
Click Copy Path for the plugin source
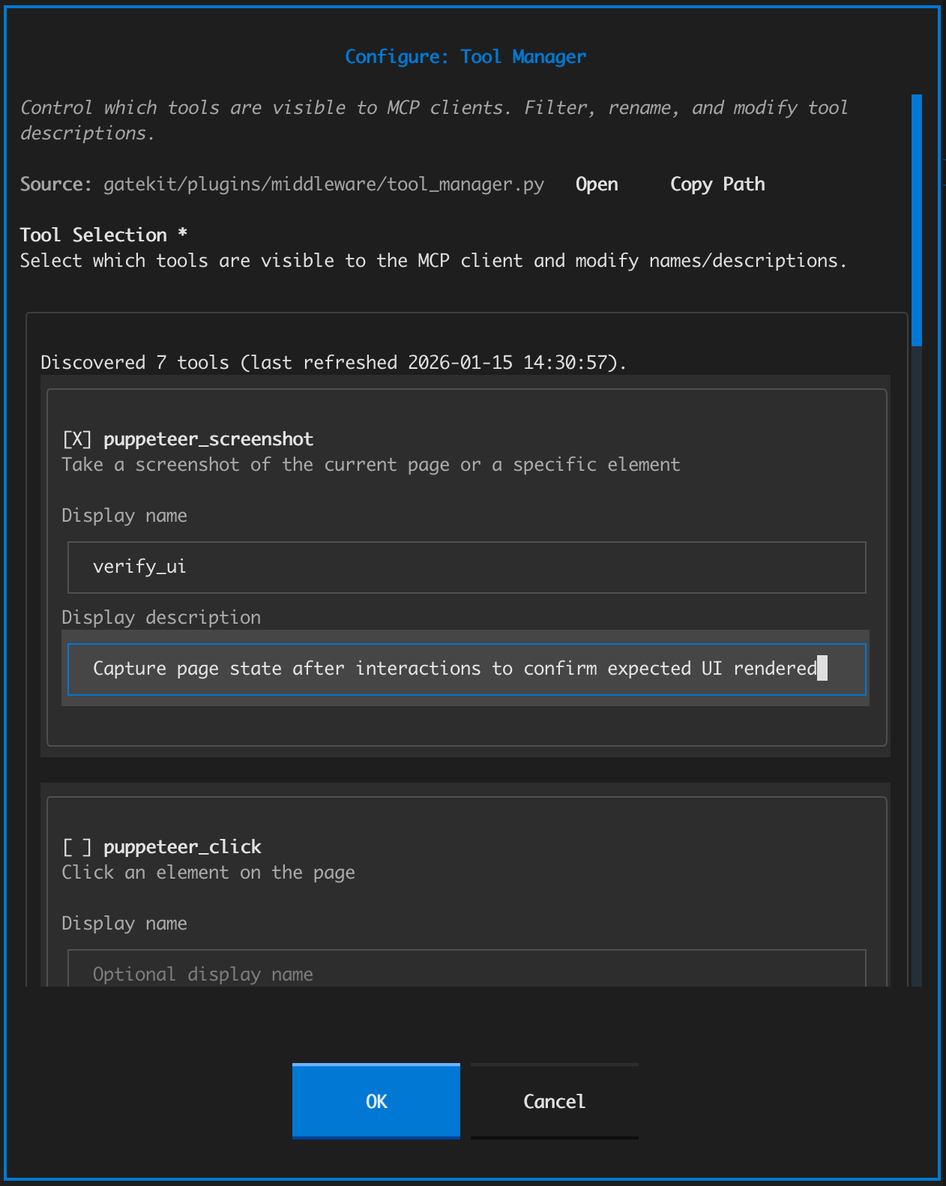(717, 184)
